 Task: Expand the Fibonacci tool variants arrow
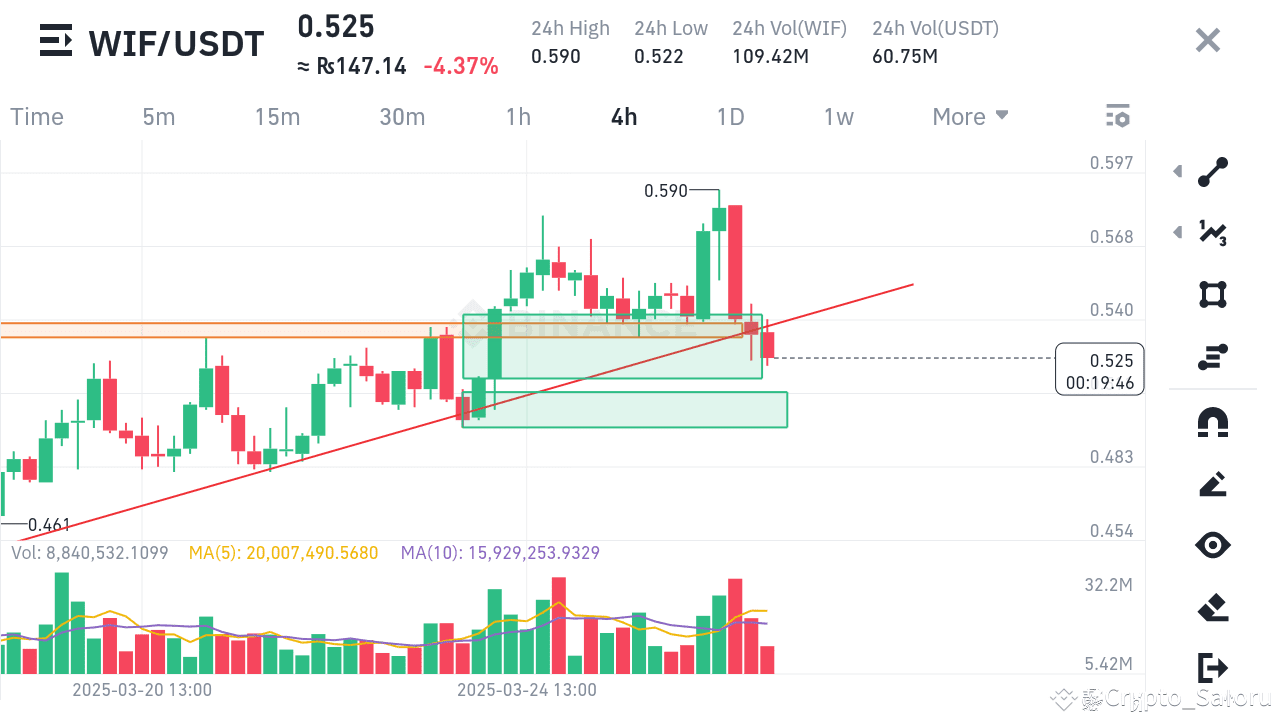tap(1176, 233)
